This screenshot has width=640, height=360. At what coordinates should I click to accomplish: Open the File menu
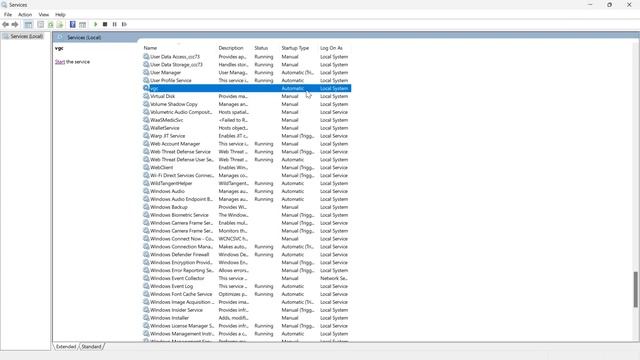(x=8, y=15)
